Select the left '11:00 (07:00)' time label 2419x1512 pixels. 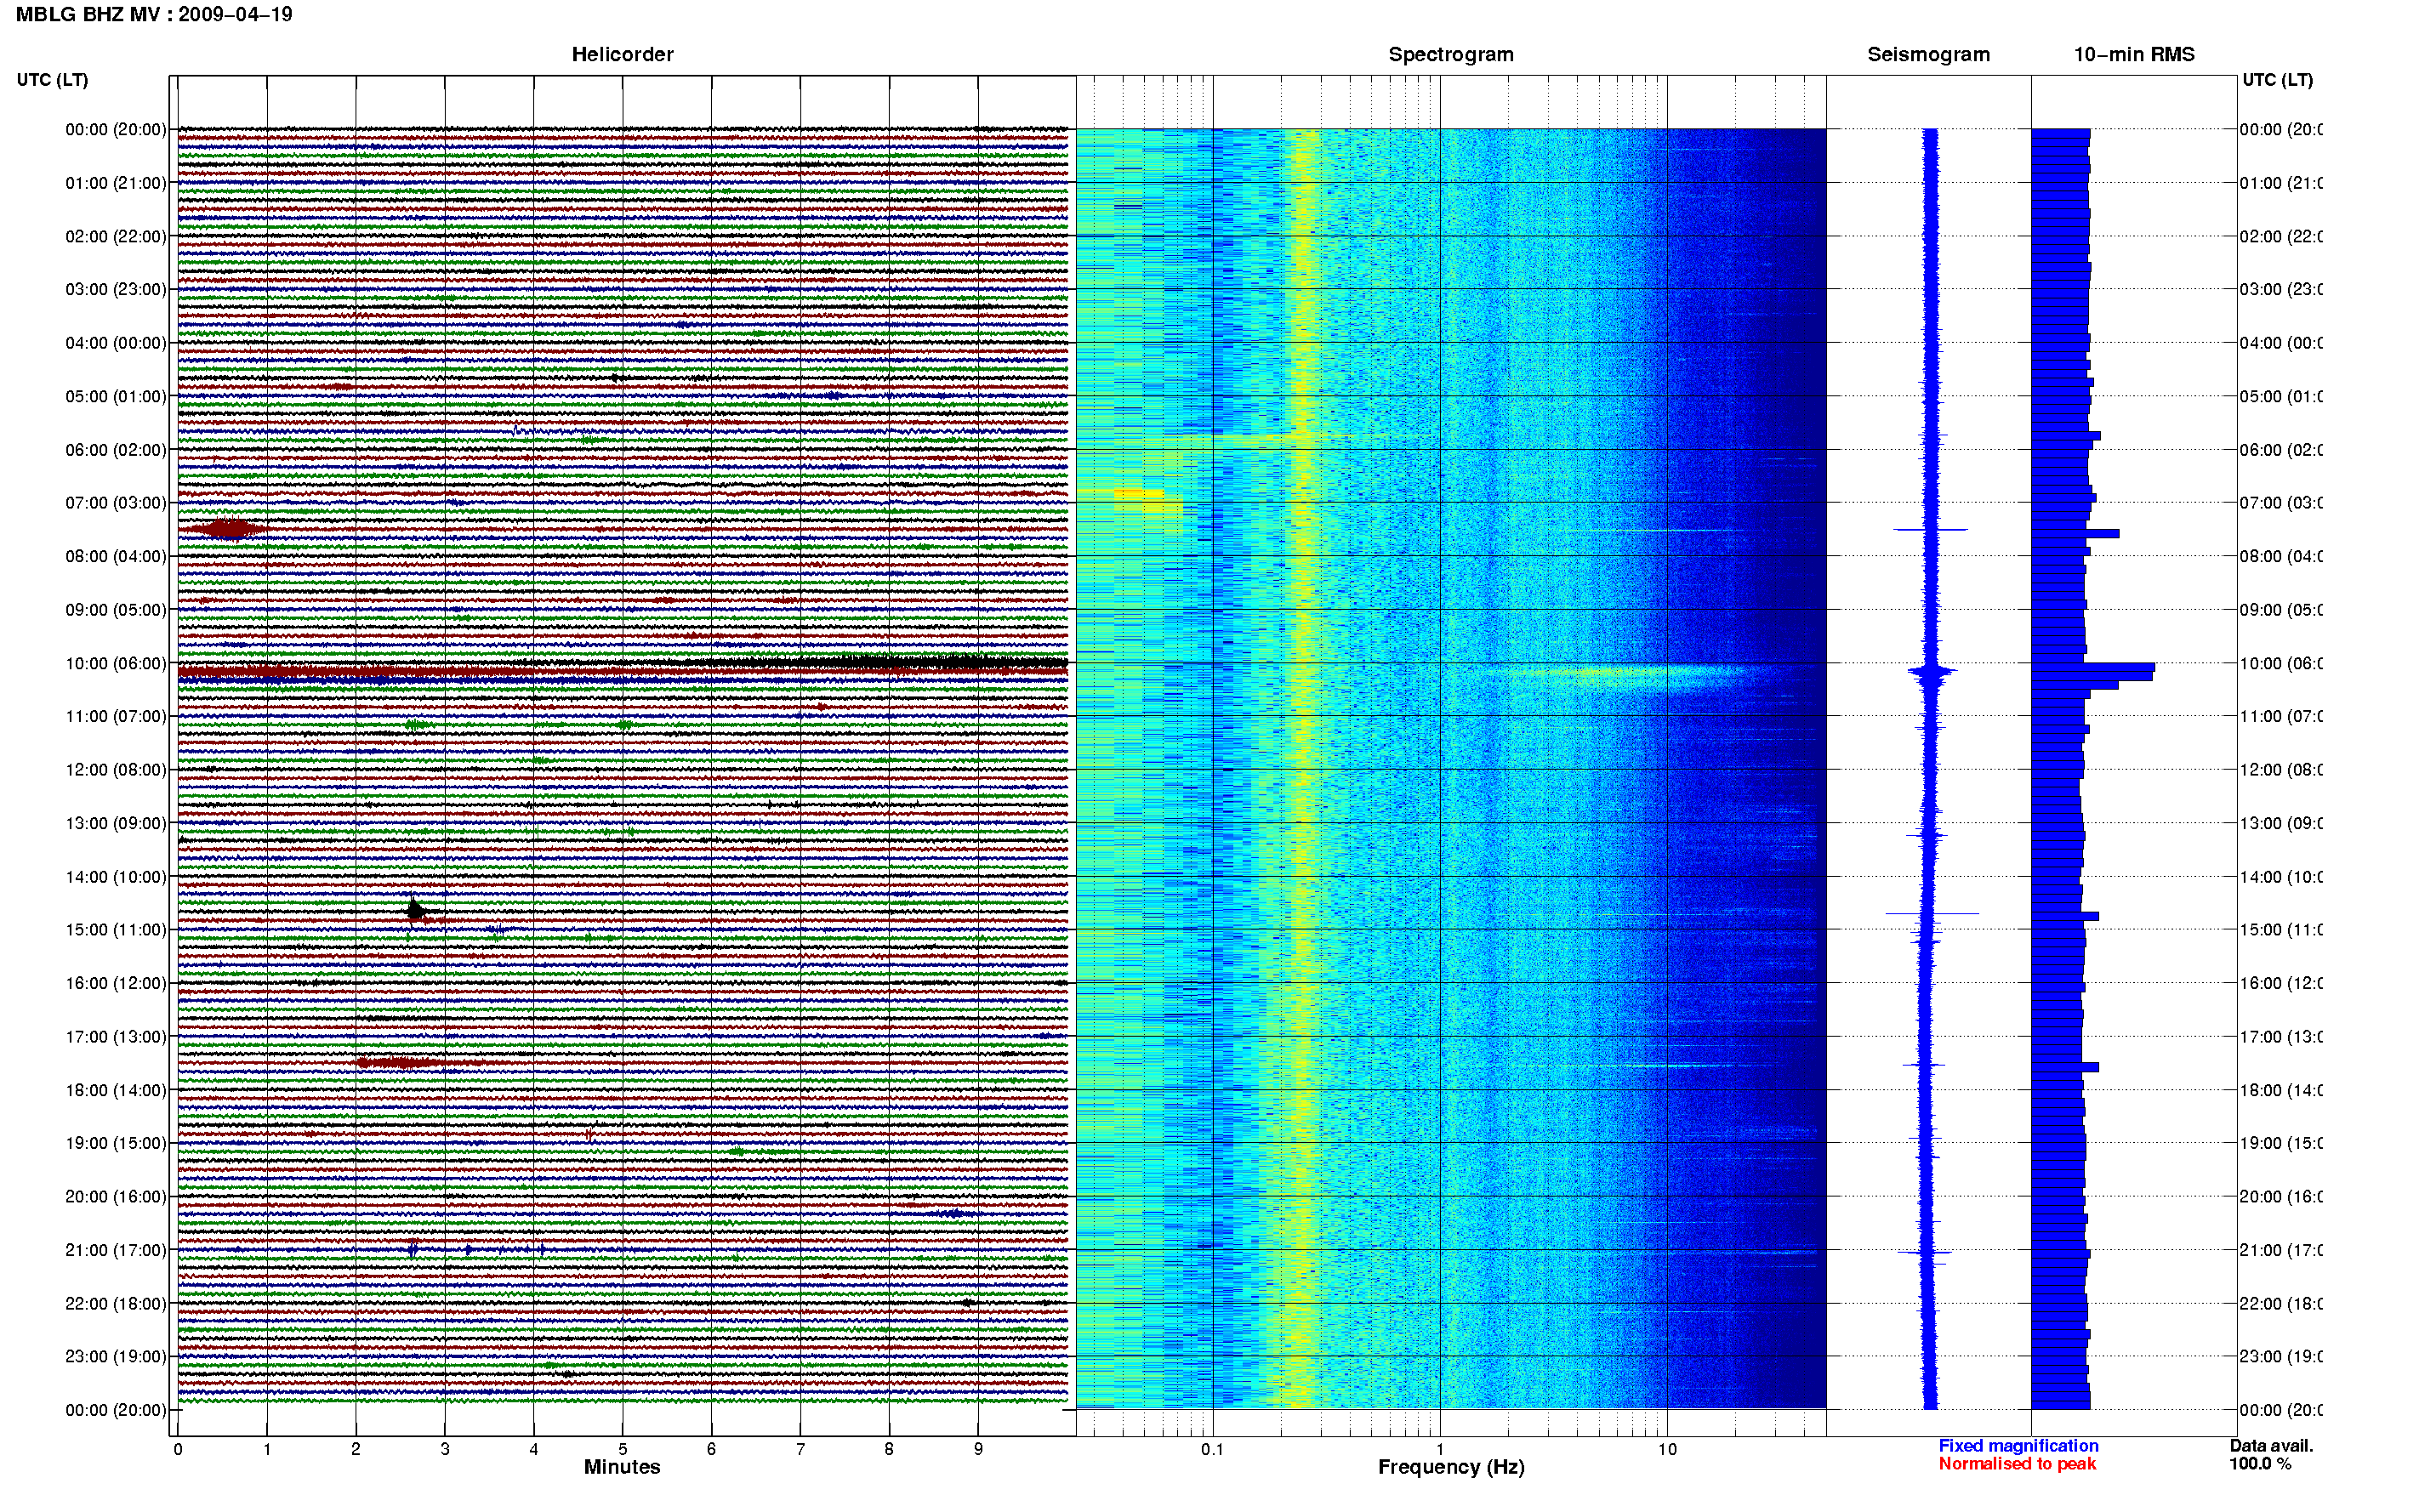pos(116,716)
